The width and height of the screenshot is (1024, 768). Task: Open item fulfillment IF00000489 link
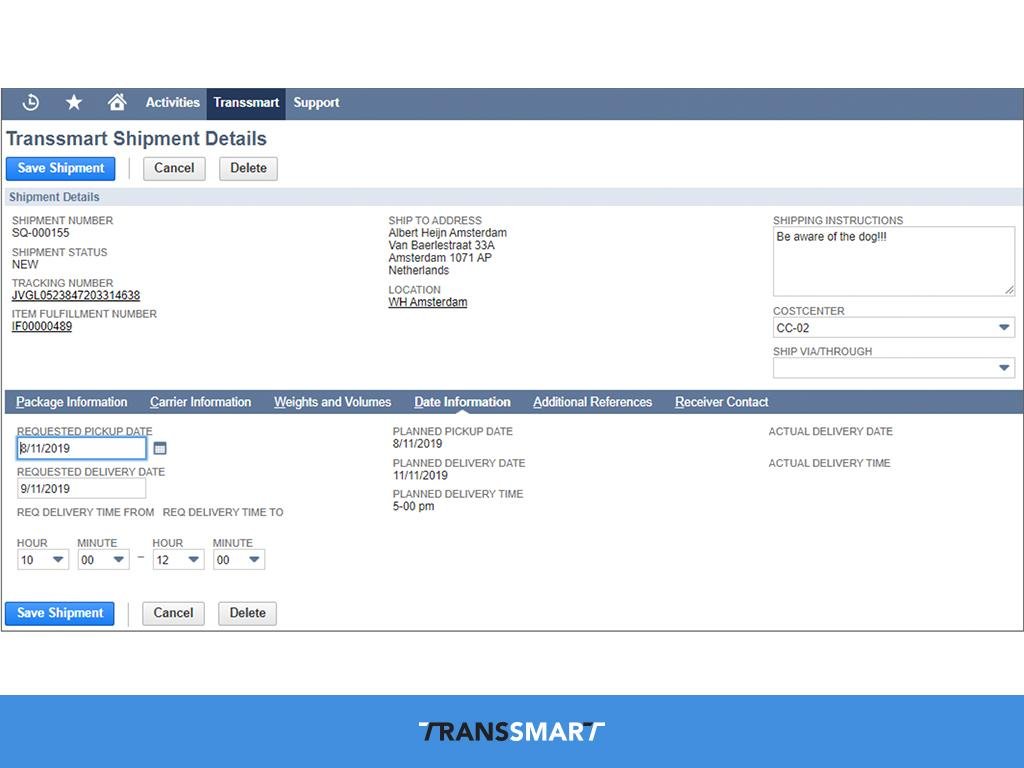[x=42, y=326]
